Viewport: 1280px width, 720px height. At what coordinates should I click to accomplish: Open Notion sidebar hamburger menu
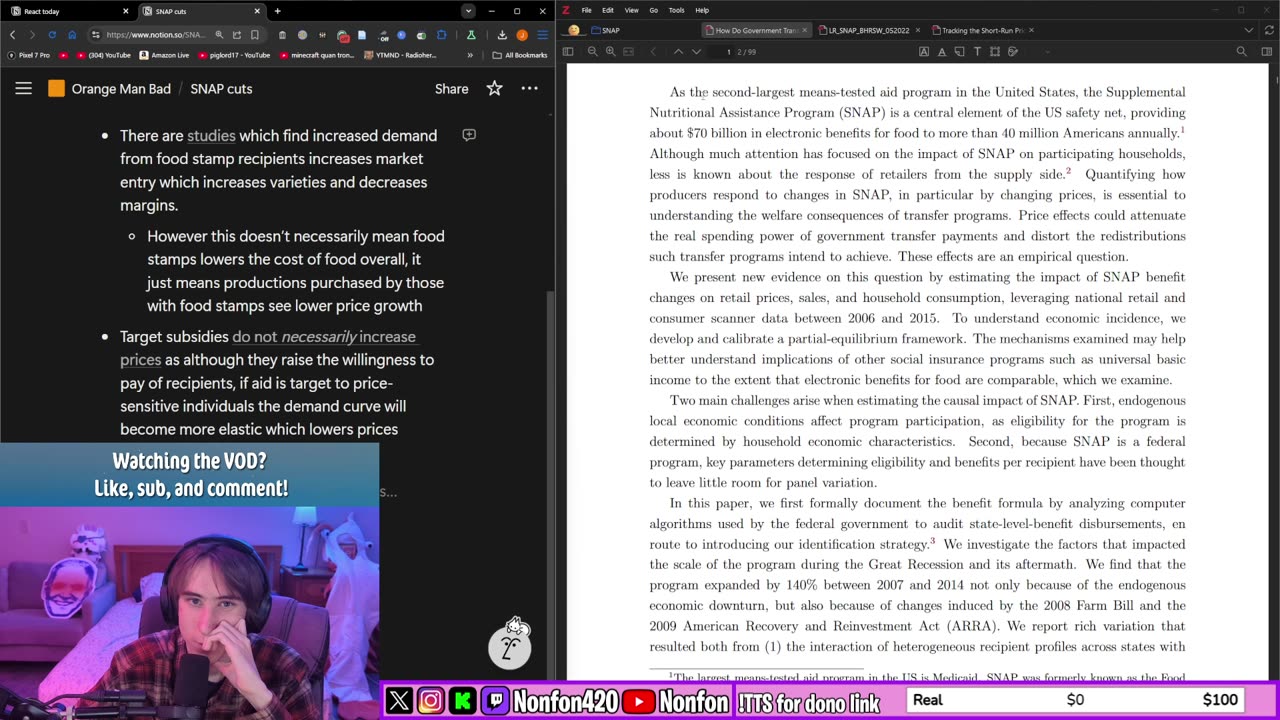coord(23,88)
